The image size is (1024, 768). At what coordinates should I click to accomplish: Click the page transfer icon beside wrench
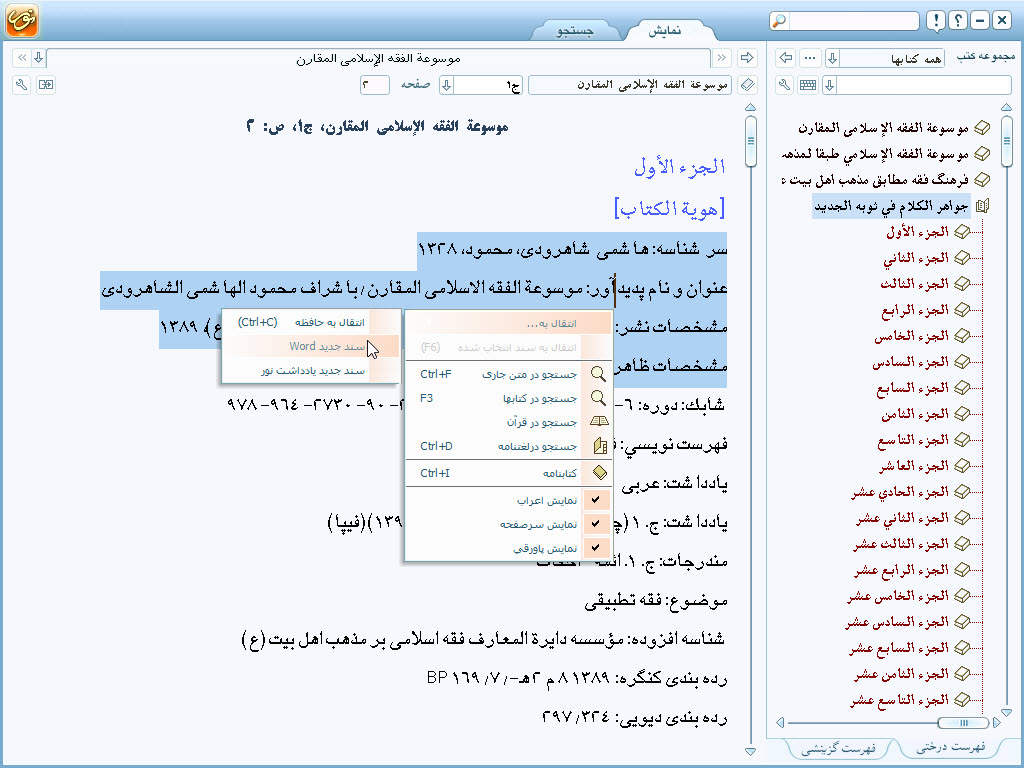click(x=46, y=85)
